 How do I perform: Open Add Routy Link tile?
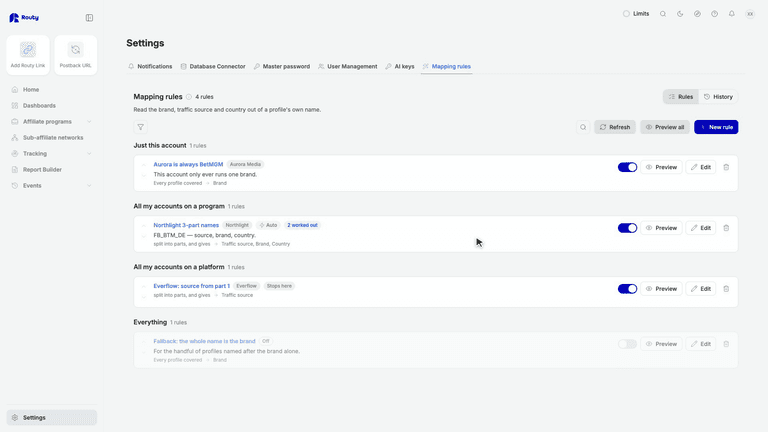click(x=28, y=55)
